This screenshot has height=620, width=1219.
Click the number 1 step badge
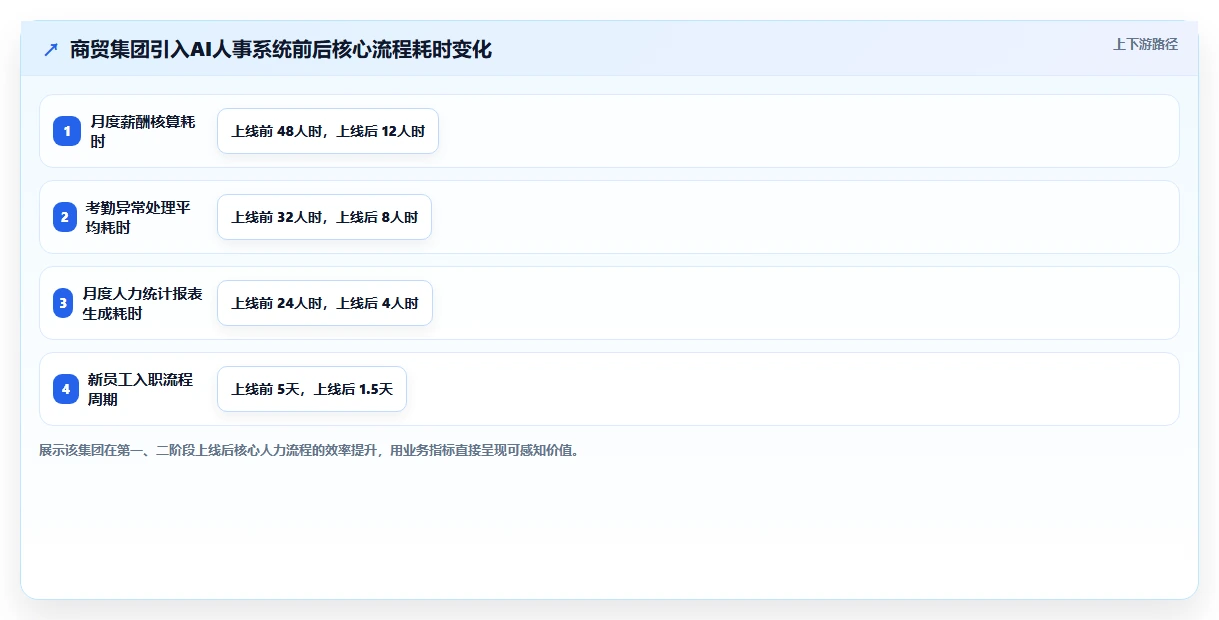67,131
